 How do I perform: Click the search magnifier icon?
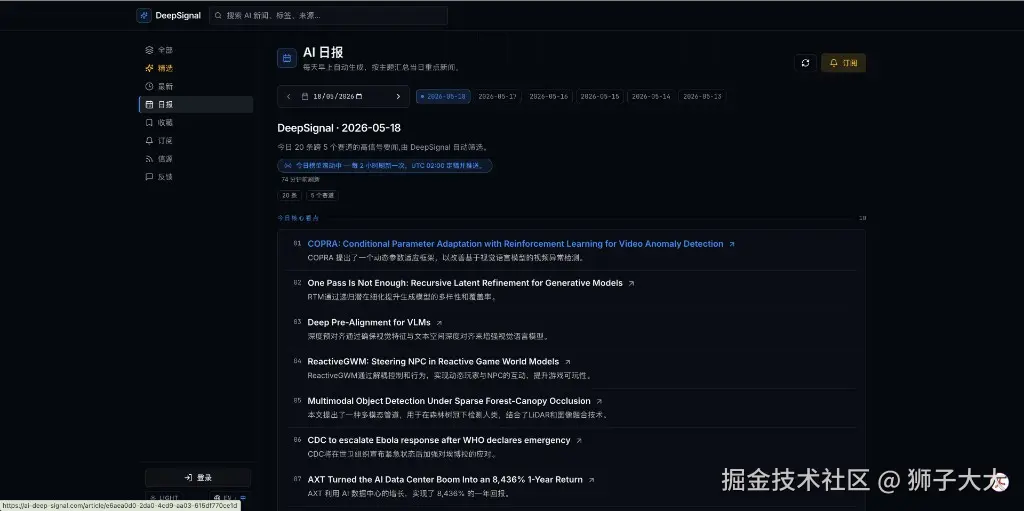point(219,16)
